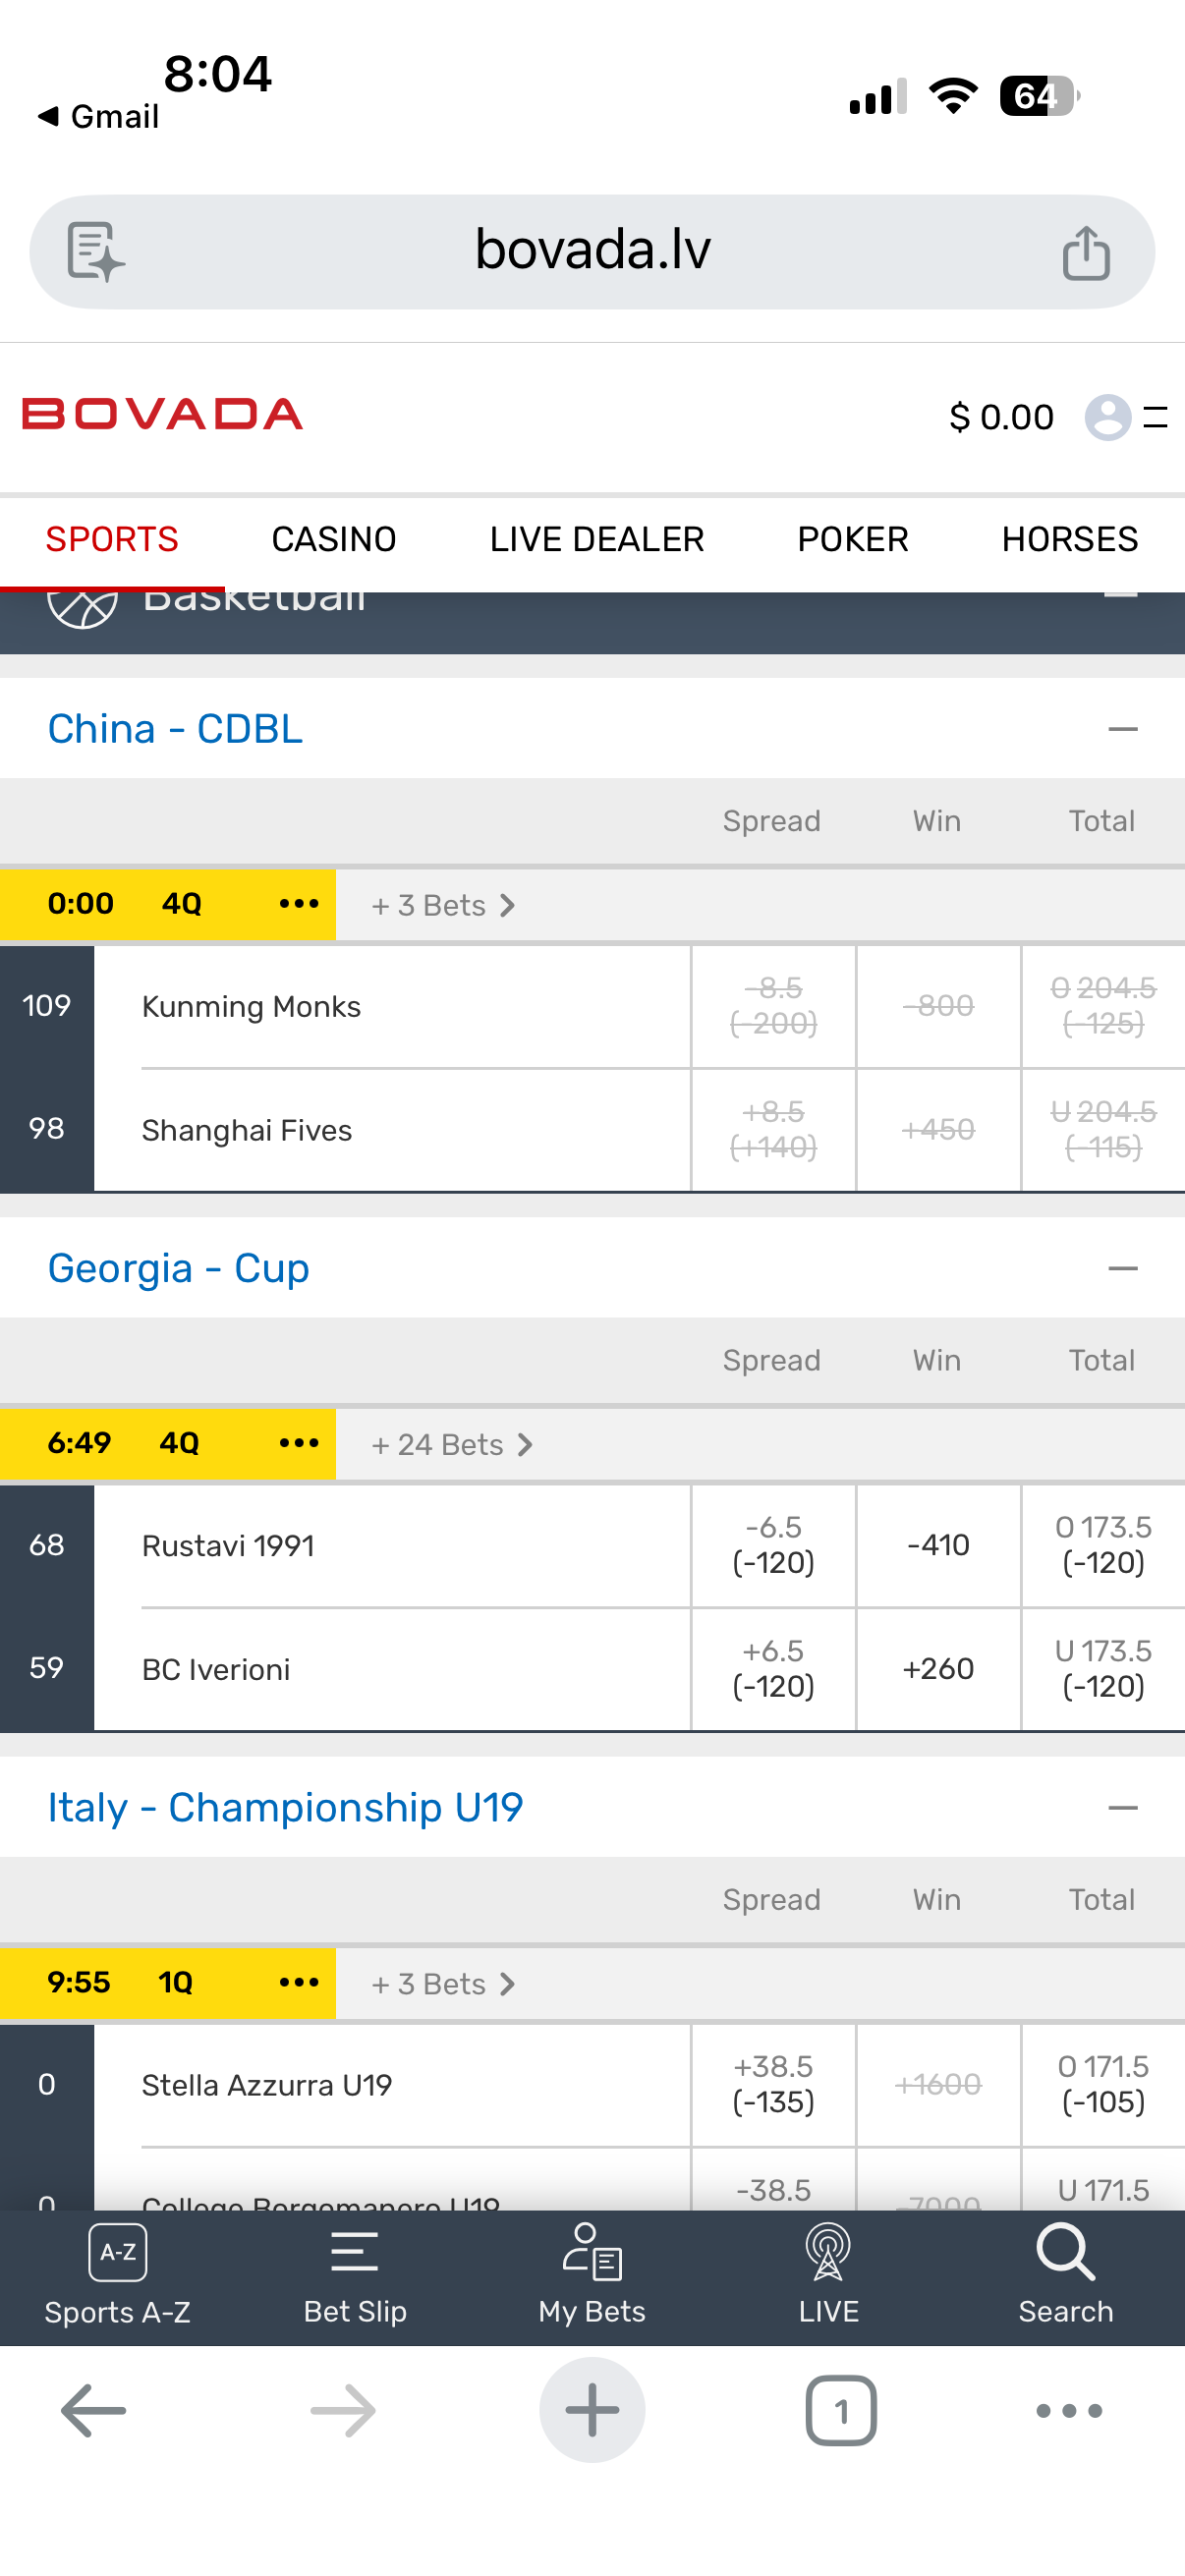The image size is (1185, 2576).
Task: Collapse the China - CDBL section
Action: point(1123,729)
